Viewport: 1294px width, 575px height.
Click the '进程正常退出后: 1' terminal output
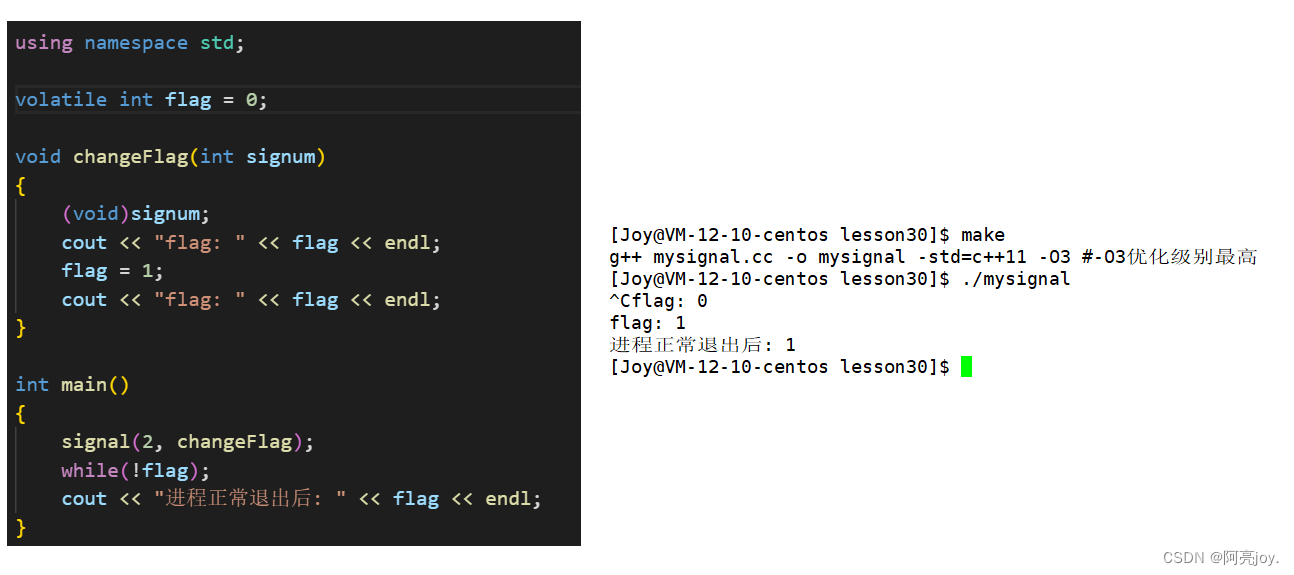(703, 345)
